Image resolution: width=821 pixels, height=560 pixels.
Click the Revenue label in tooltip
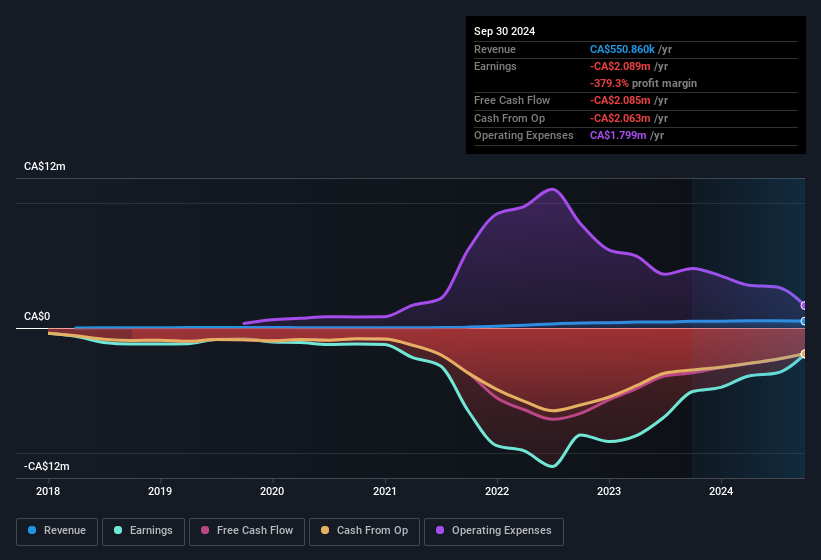[x=495, y=49]
